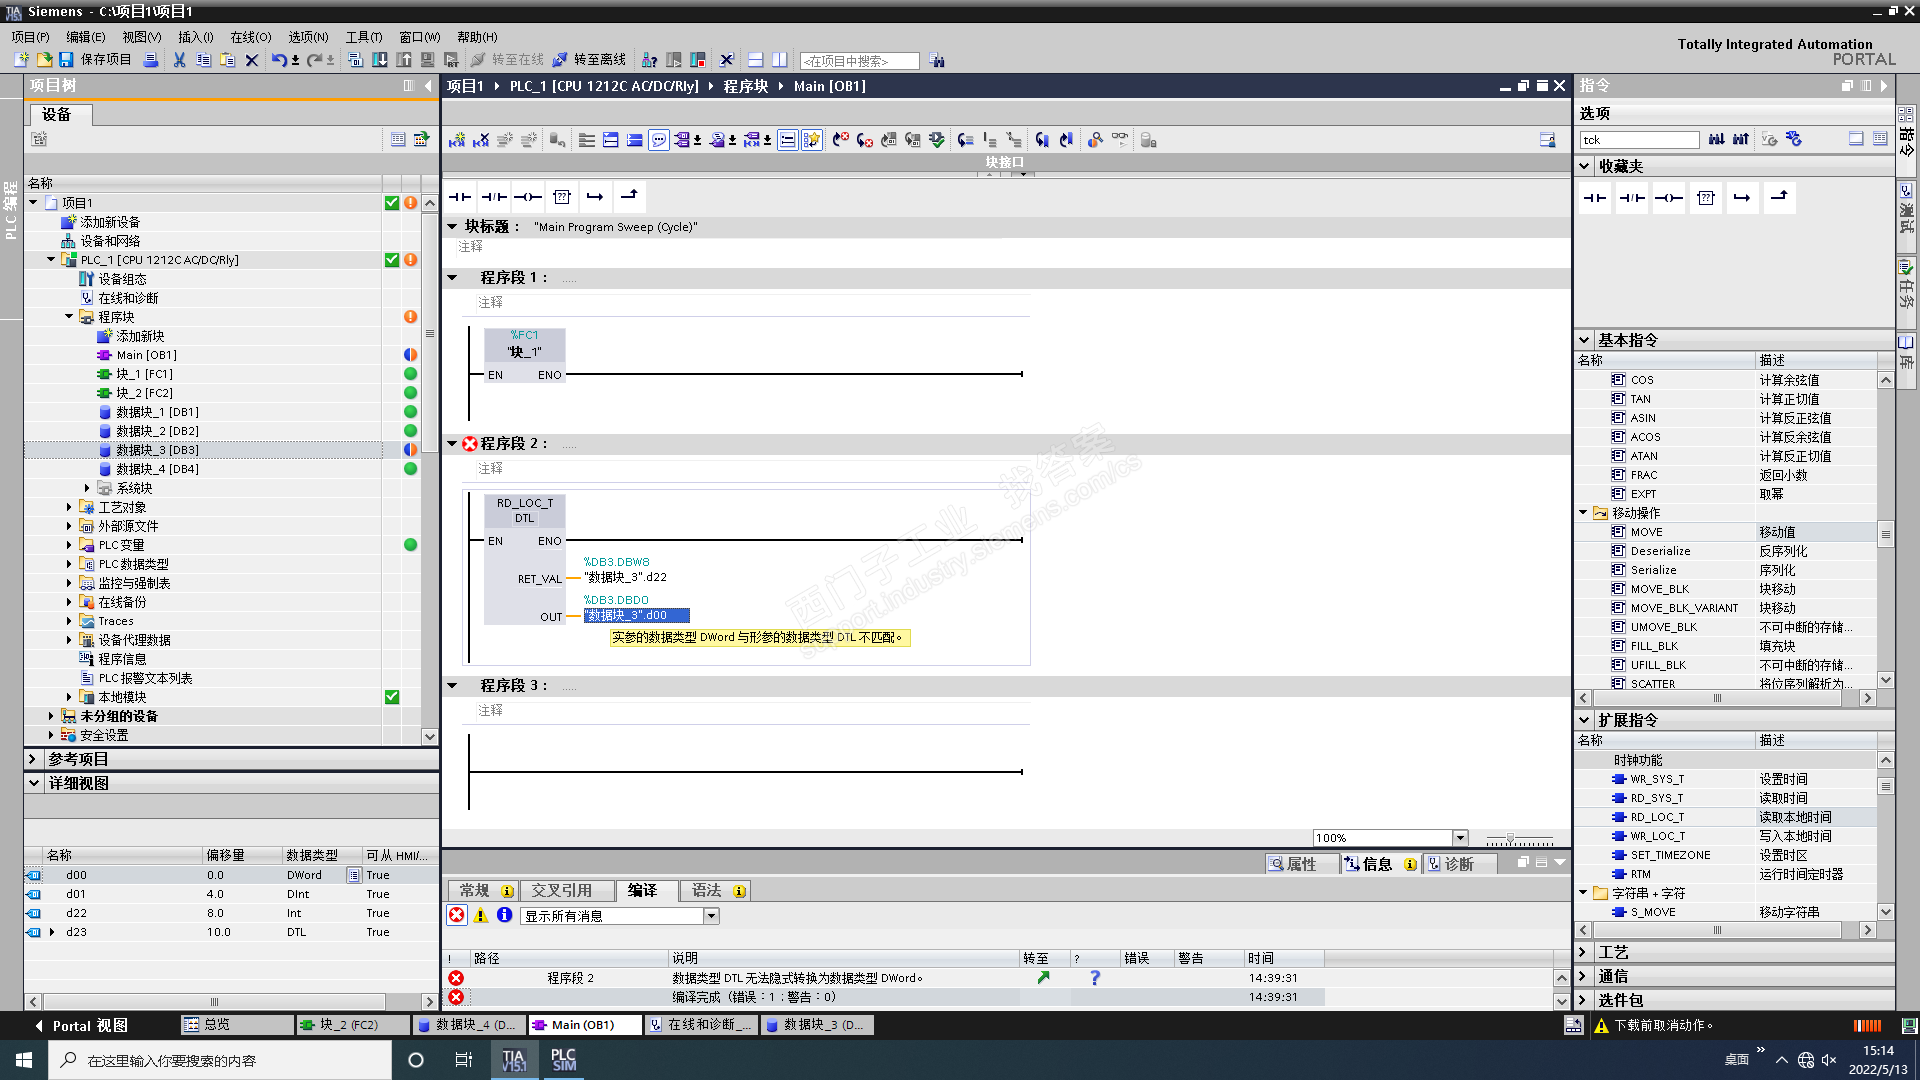This screenshot has height=1080, width=1920.
Task: Open the 在线(O) menu
Action: (x=250, y=37)
